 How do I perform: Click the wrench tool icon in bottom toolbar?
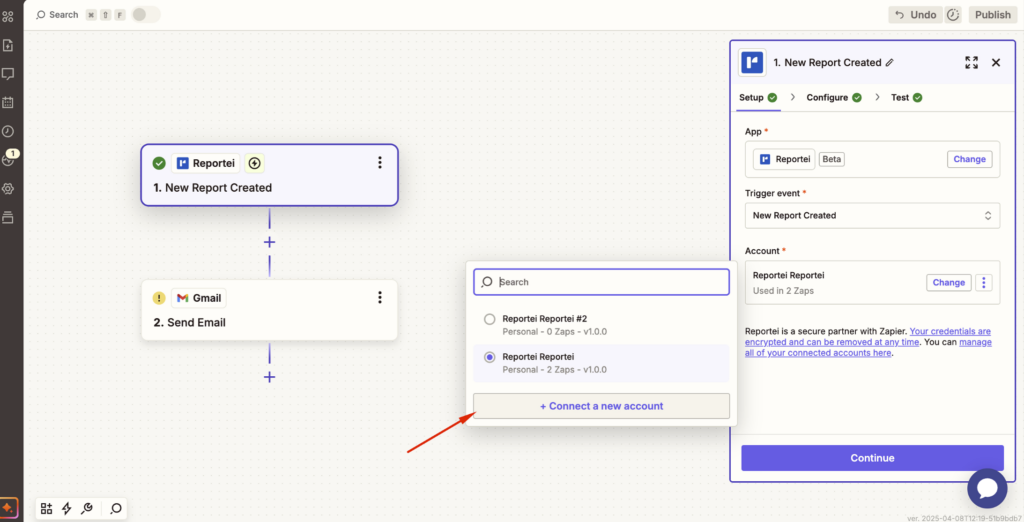pyautogui.click(x=86, y=508)
